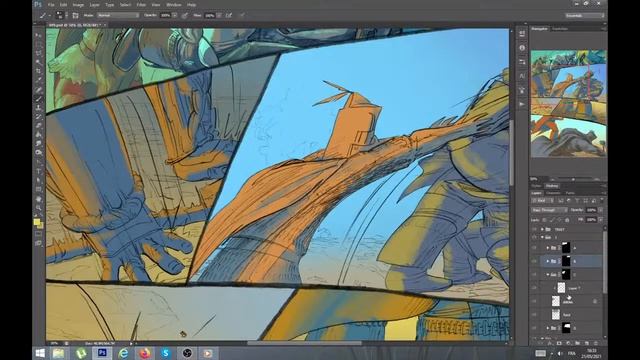Select the Eyedropper tool

[x=39, y=80]
